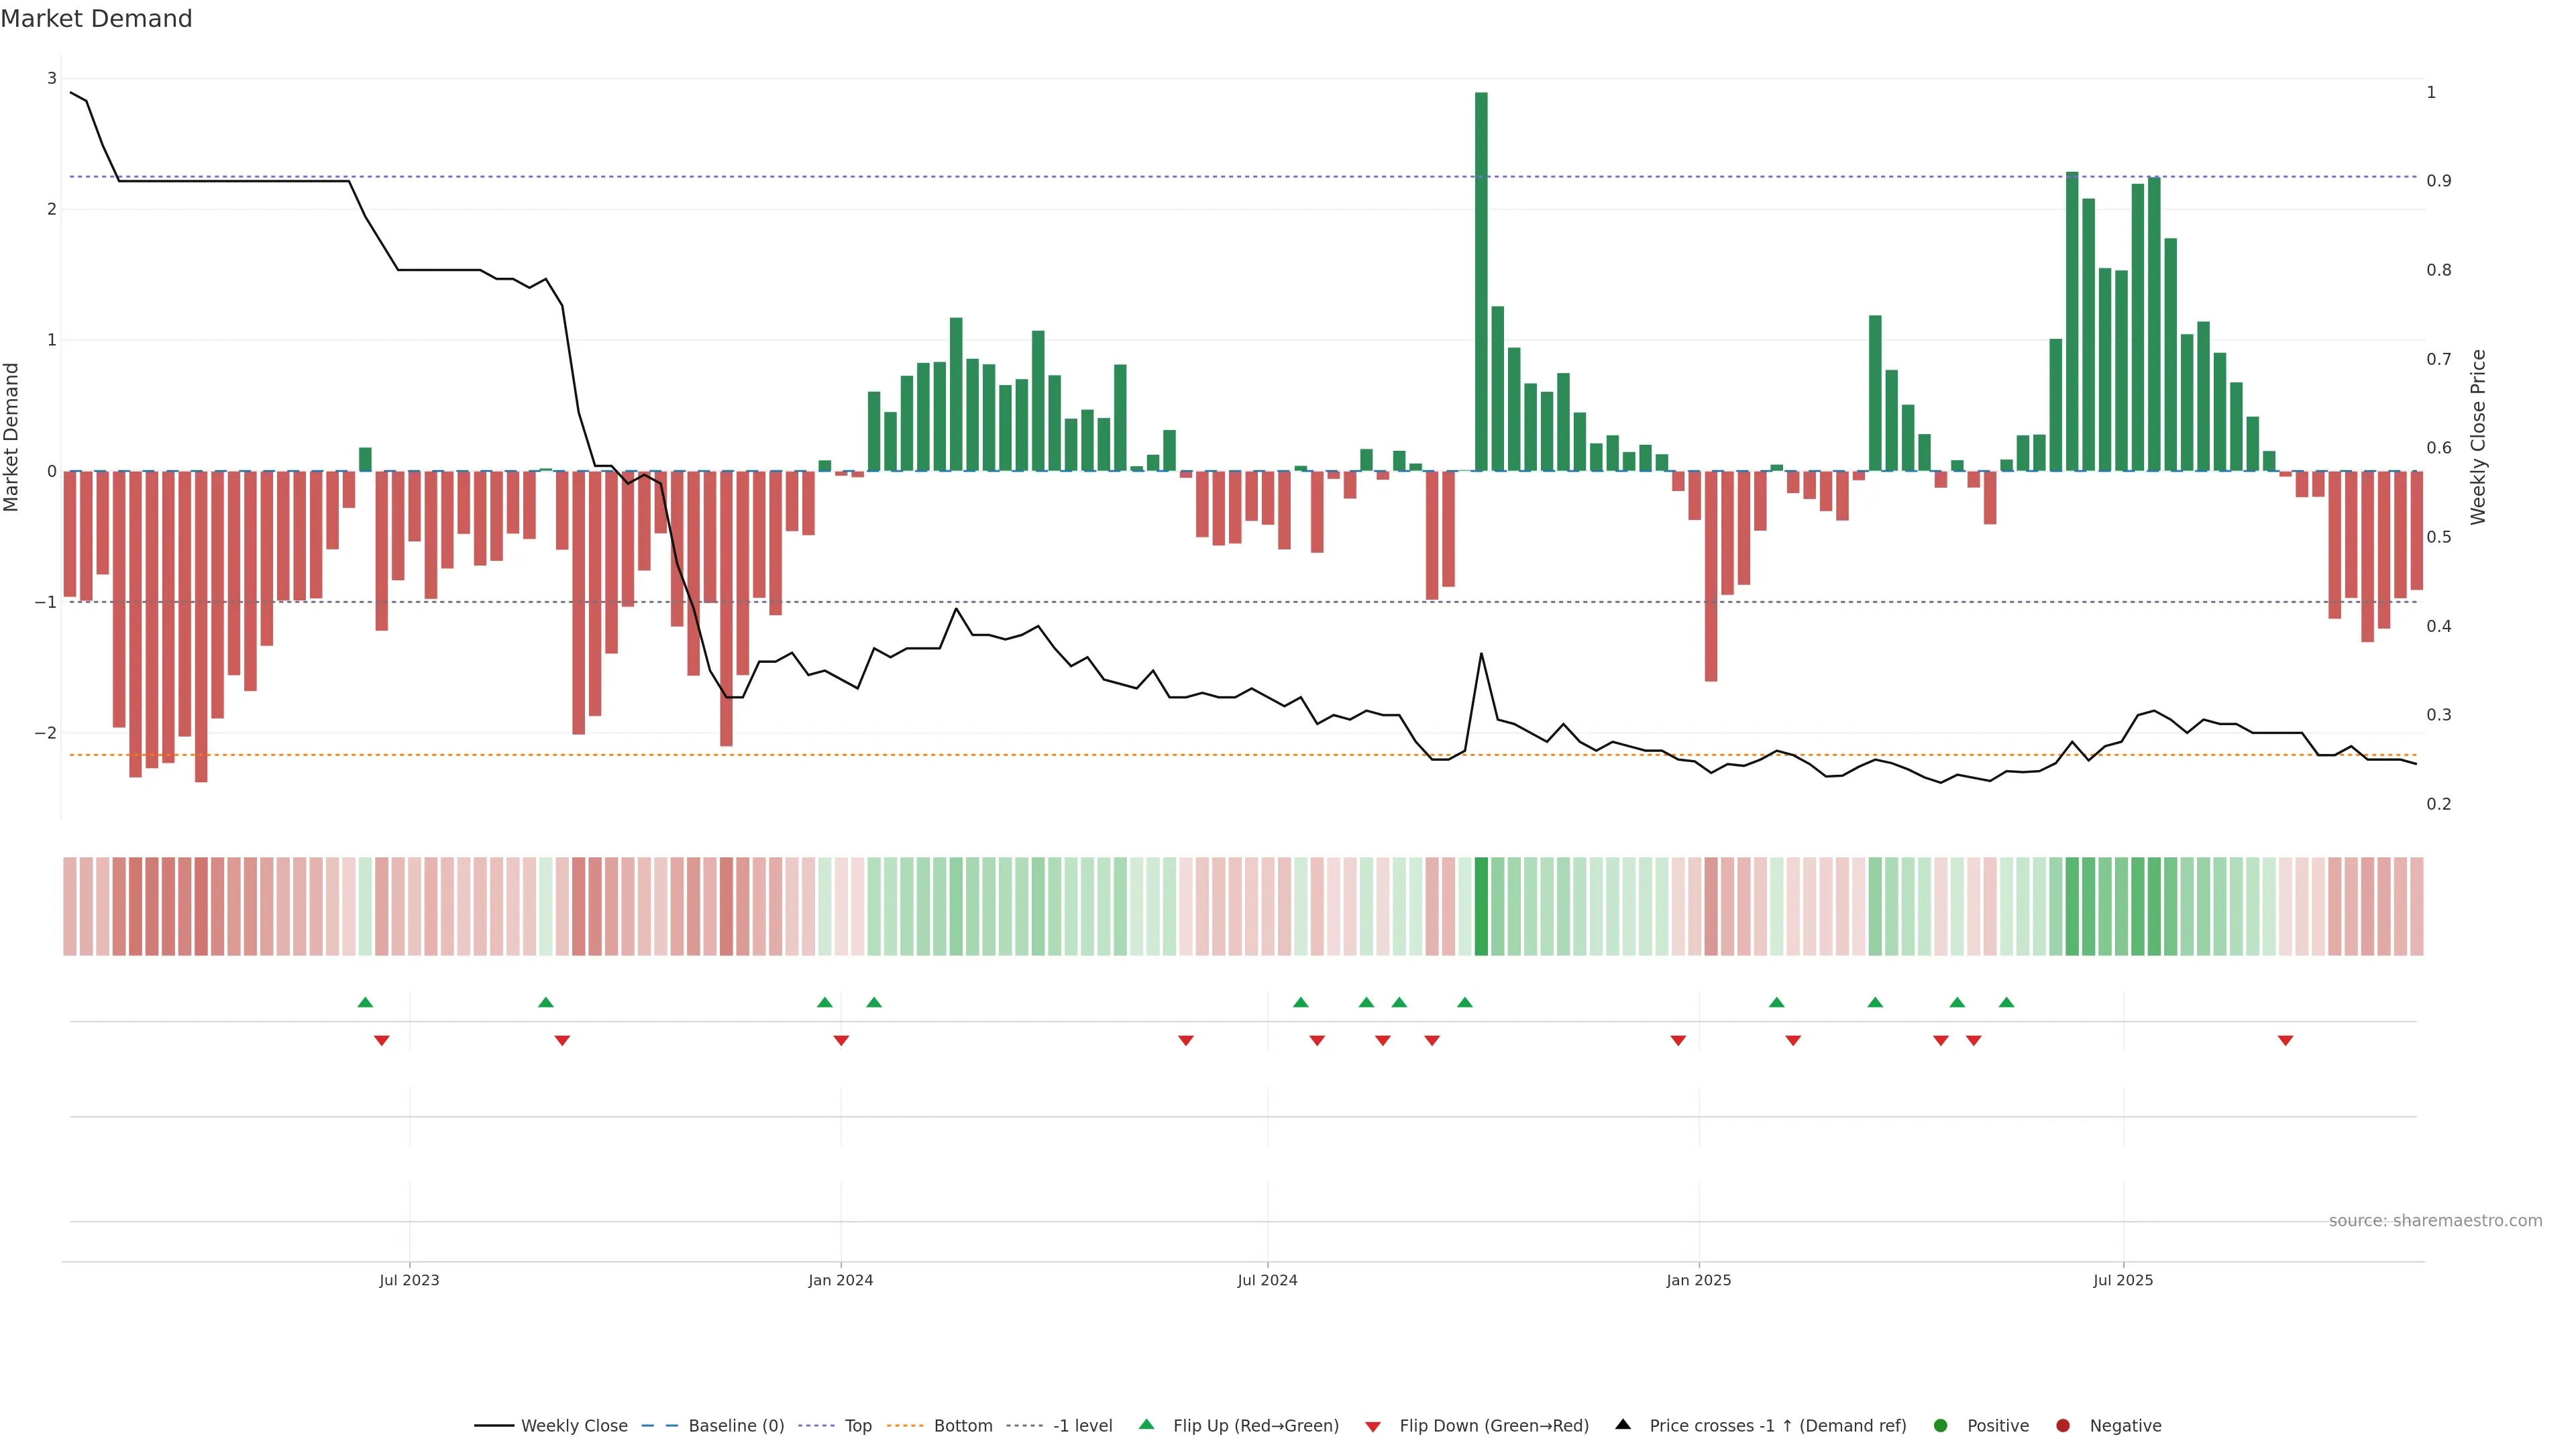The image size is (2576, 1449).
Task: Click the first green flip-up marker before Jul 2023
Action: (365, 1002)
